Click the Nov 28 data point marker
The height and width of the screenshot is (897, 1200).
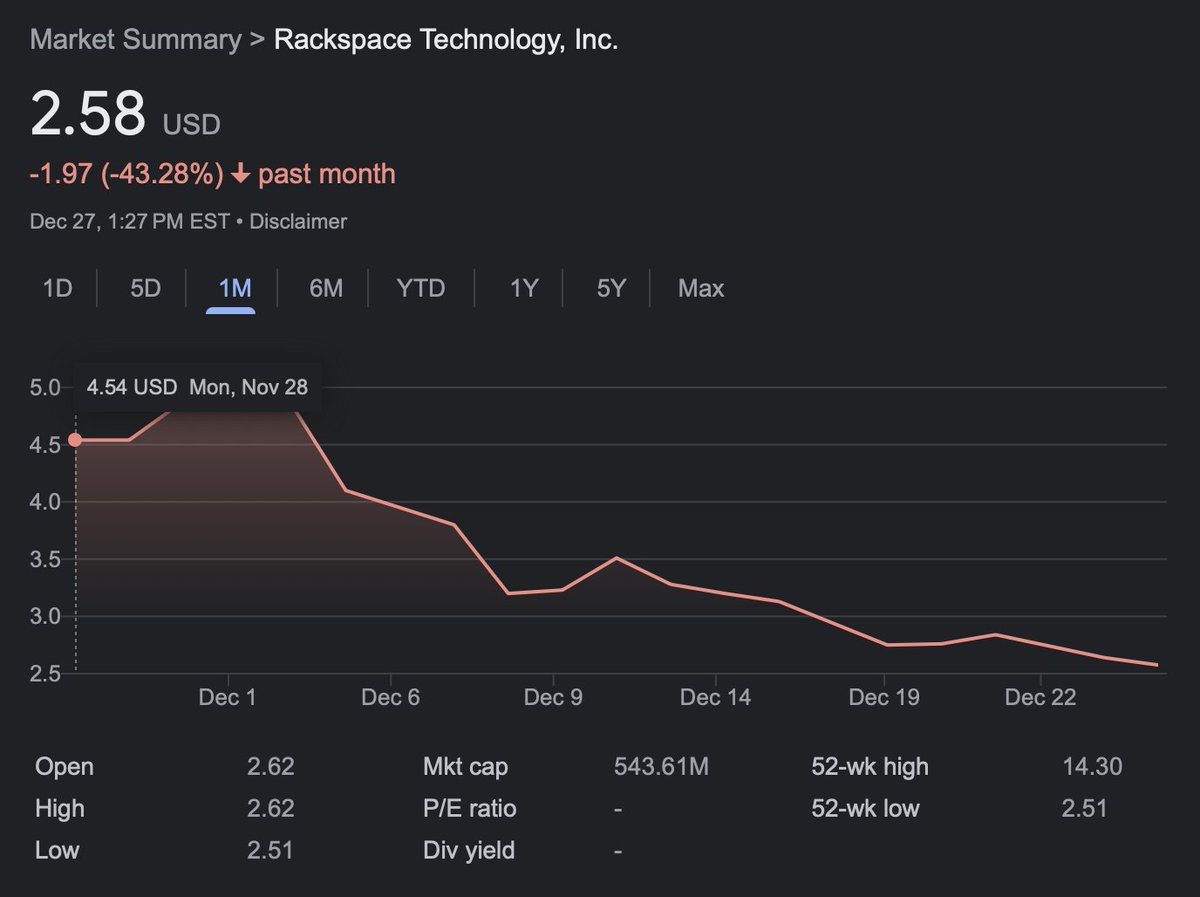click(x=75, y=440)
